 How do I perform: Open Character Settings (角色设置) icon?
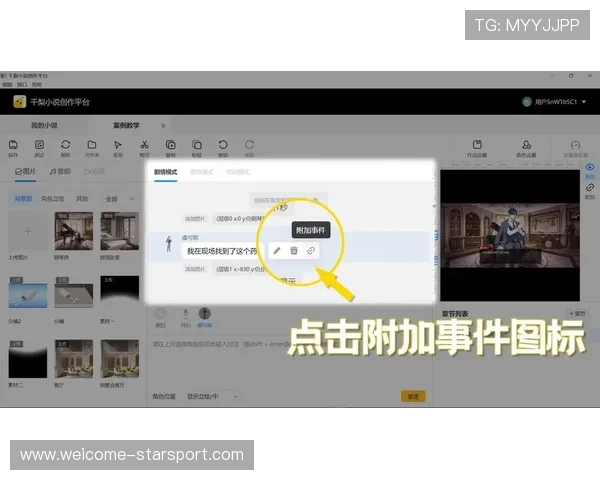(x=527, y=145)
